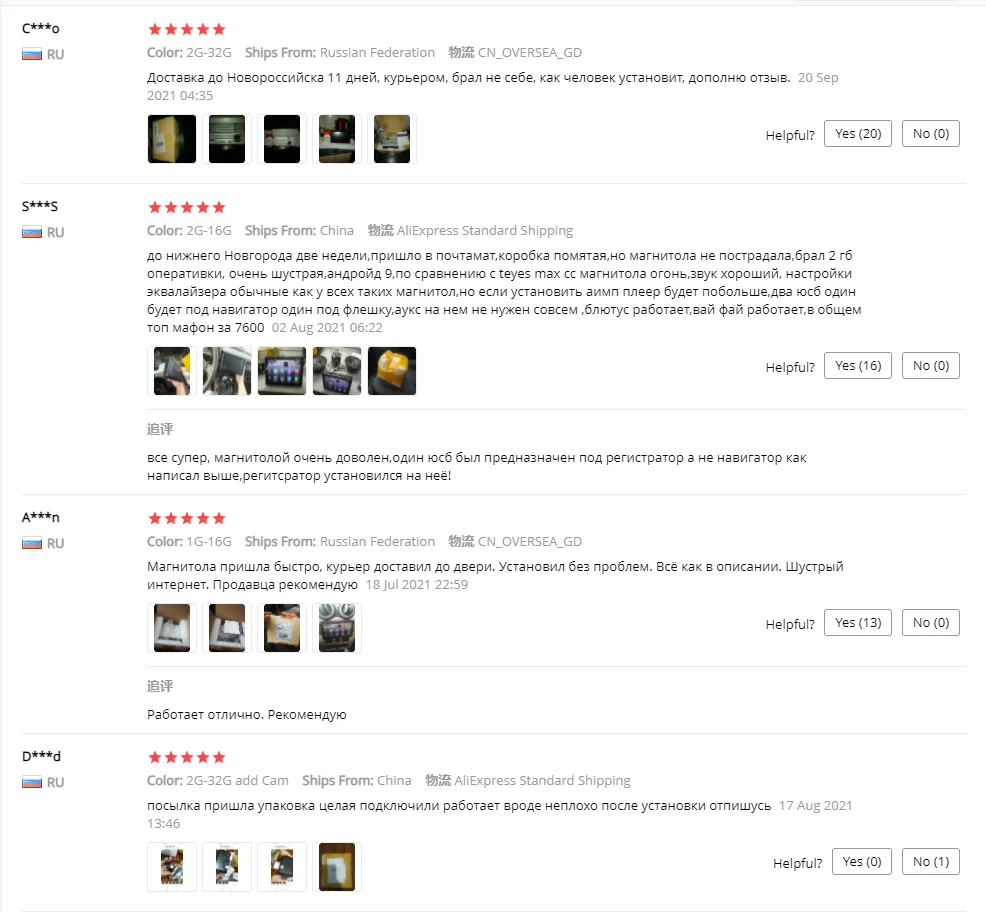
Task: Click No (0) on A***n's review
Action: point(931,623)
